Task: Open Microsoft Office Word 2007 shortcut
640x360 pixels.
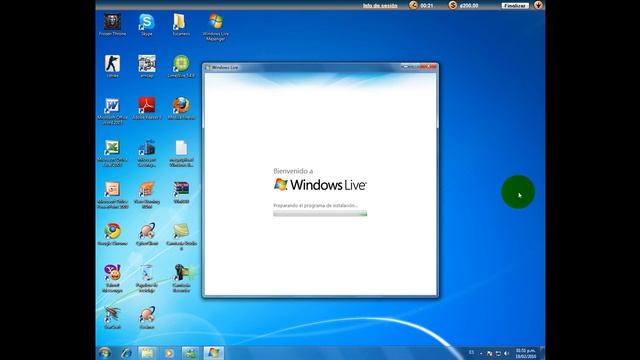Action: [112, 111]
